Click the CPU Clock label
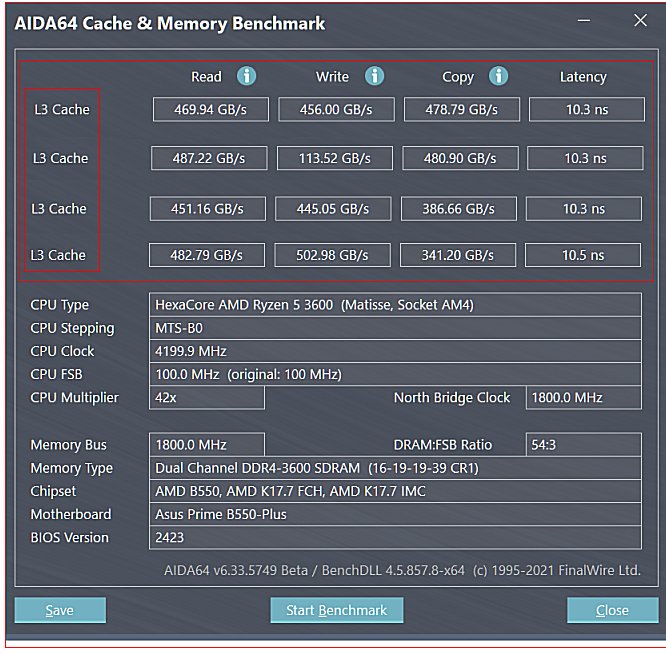The height and width of the screenshot is (654, 666). point(62,351)
